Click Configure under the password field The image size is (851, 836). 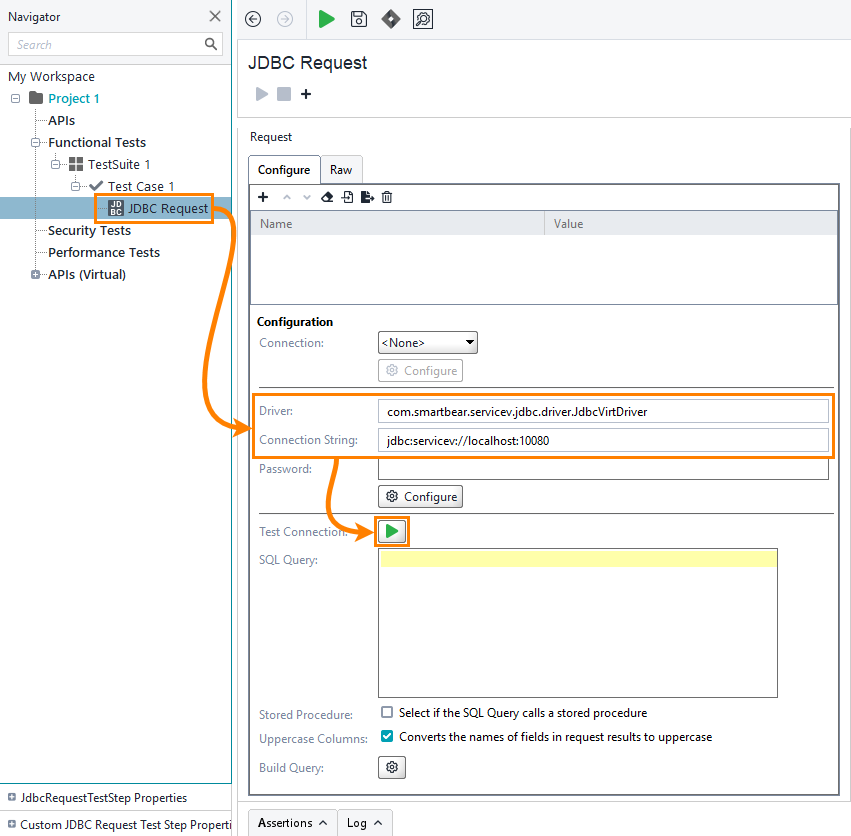420,496
